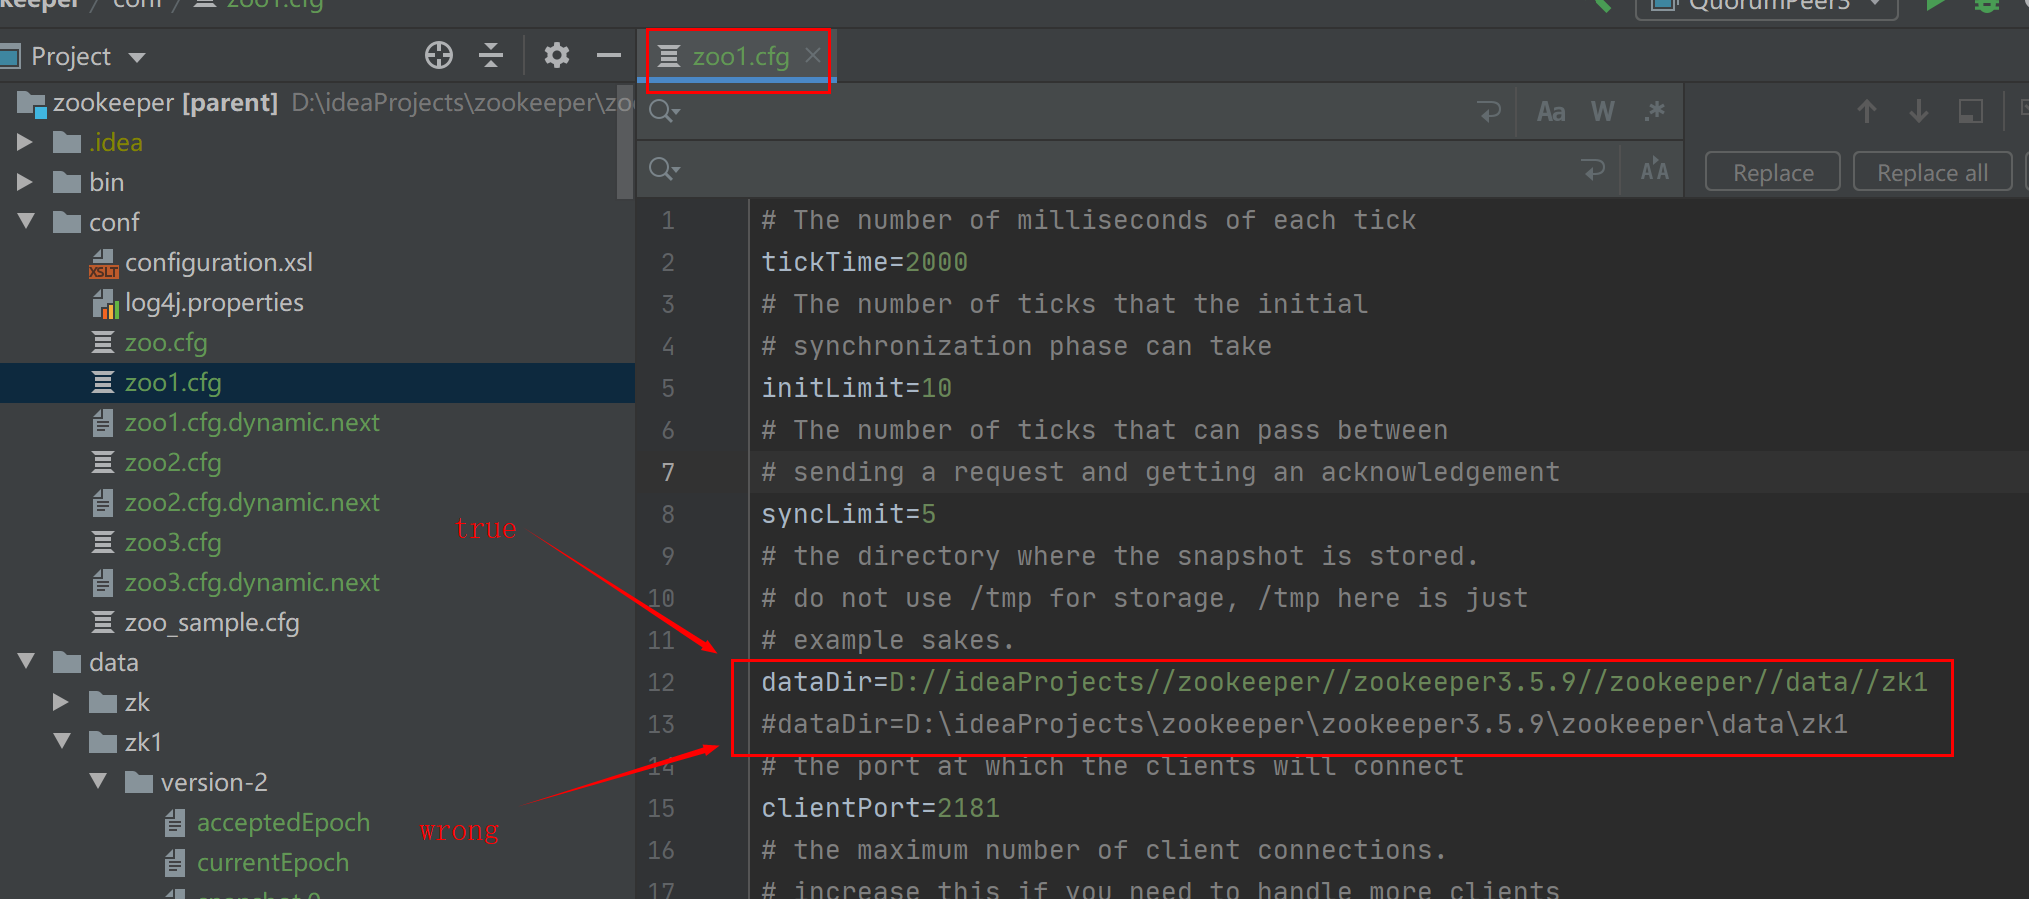Screen dimensions: 2029x899
Task: Toggle Preserve Case option
Action: point(1655,170)
